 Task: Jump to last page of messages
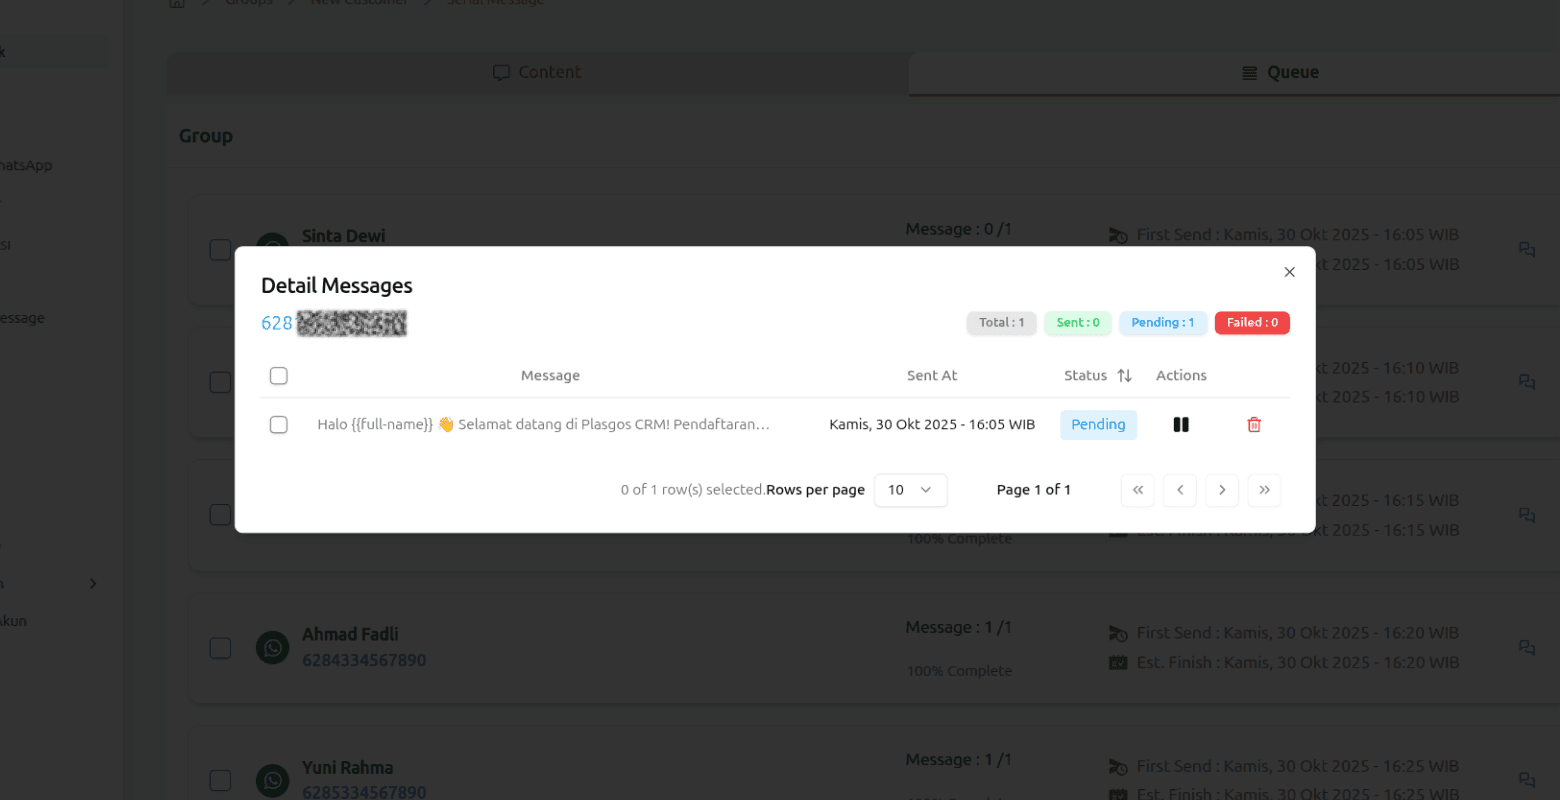pyautogui.click(x=1264, y=490)
